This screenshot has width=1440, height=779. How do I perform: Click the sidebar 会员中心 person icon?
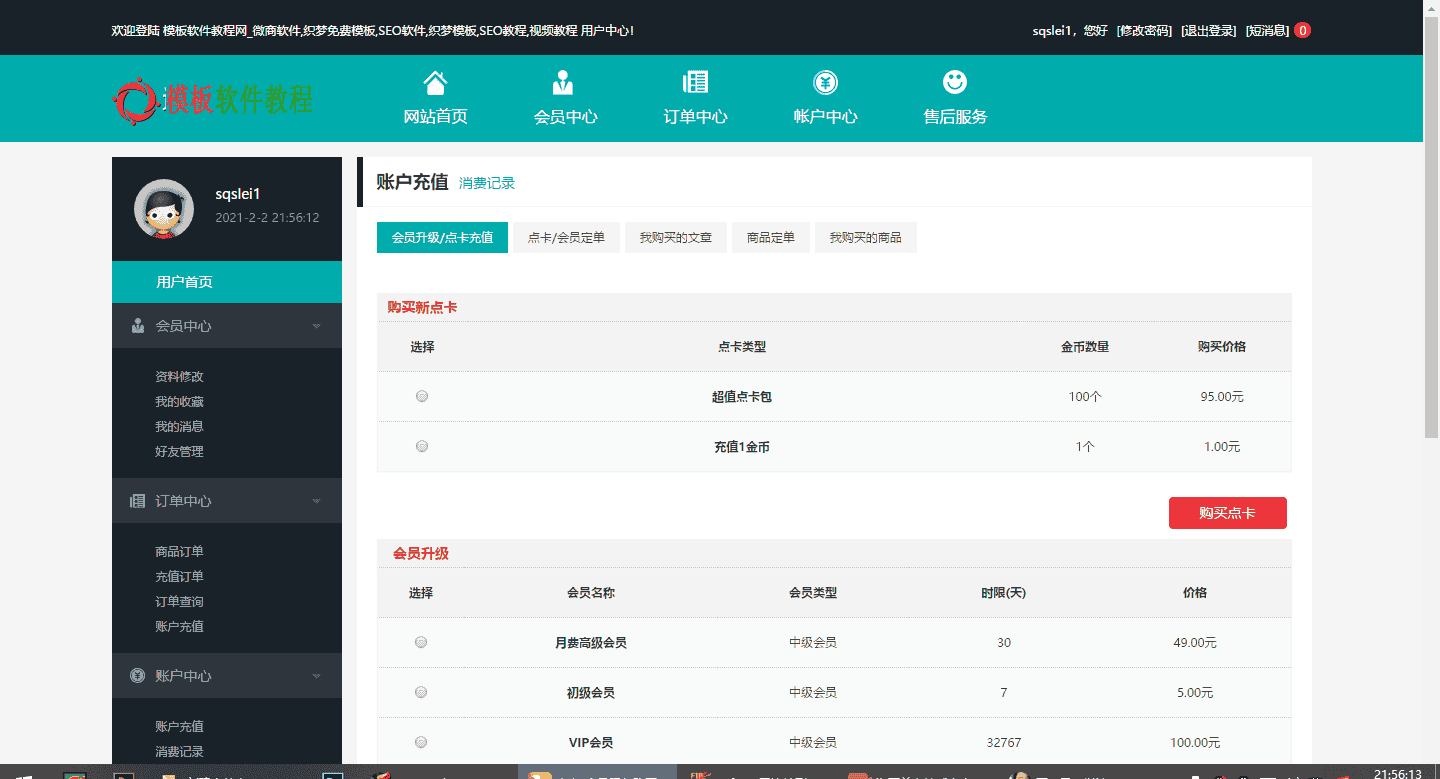136,325
